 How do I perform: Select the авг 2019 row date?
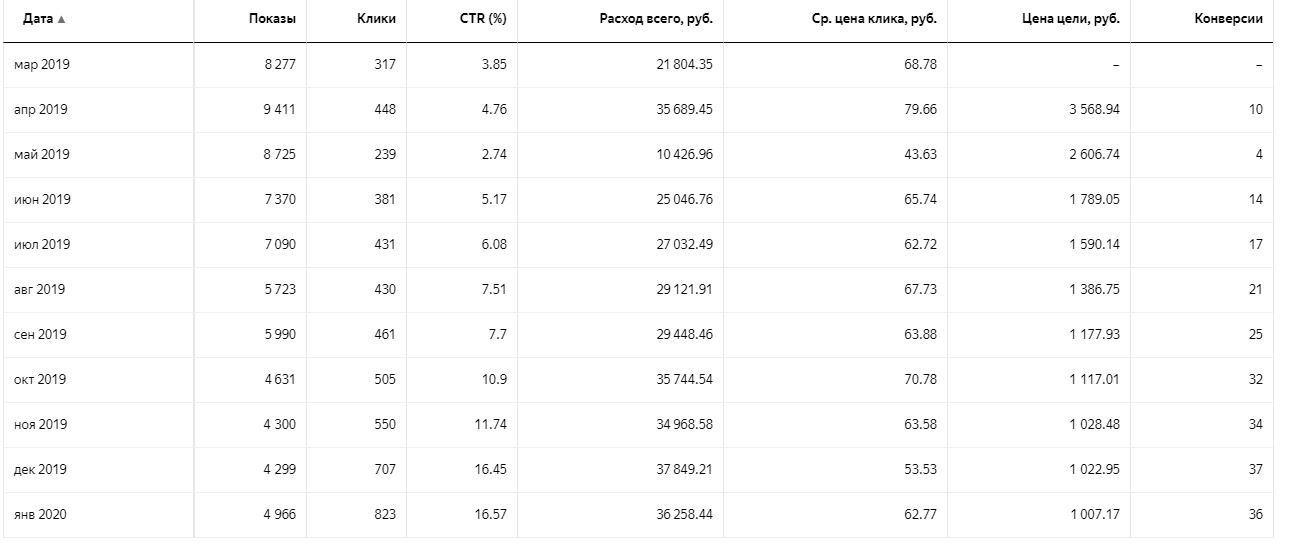[x=40, y=289]
